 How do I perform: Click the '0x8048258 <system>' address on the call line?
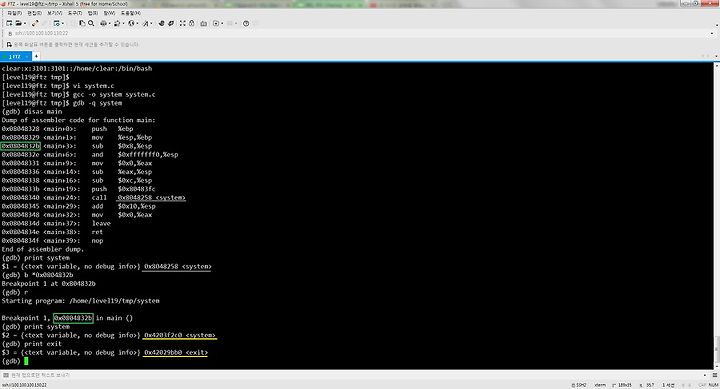click(151, 198)
